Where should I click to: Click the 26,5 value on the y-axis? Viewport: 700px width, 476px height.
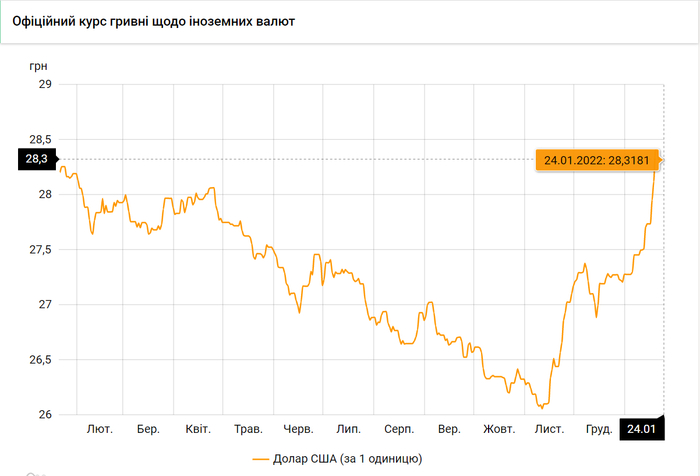(x=39, y=359)
